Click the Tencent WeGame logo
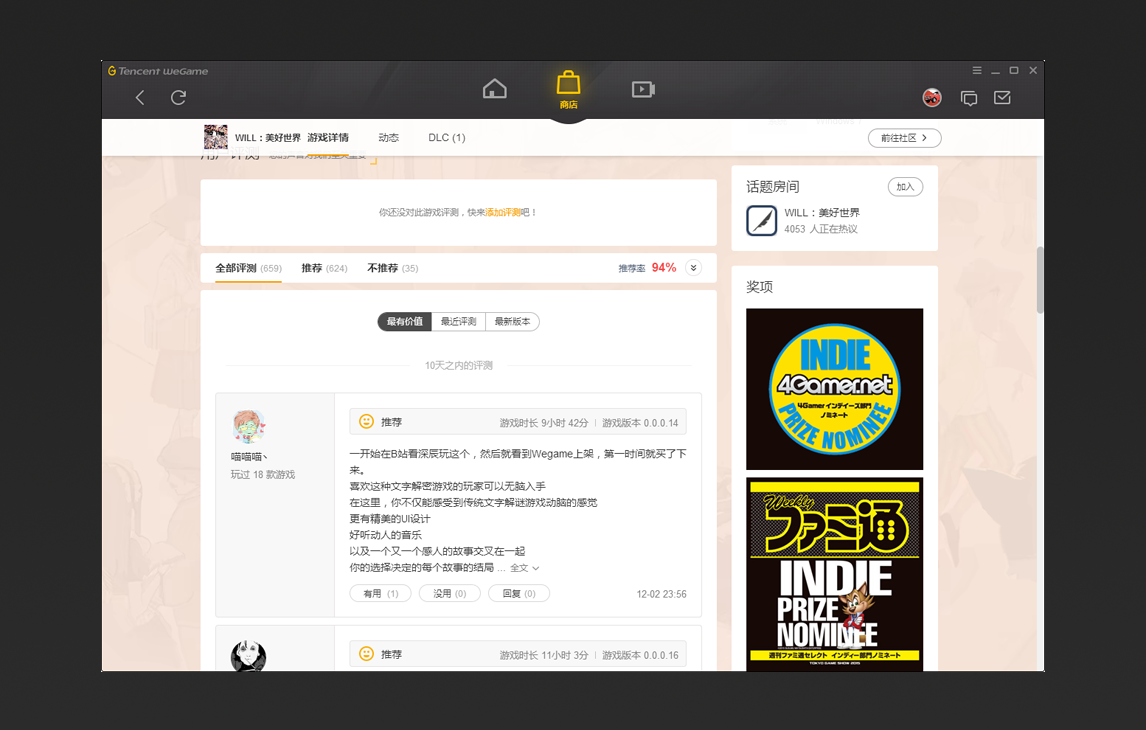This screenshot has height=730, width=1146. (158, 71)
